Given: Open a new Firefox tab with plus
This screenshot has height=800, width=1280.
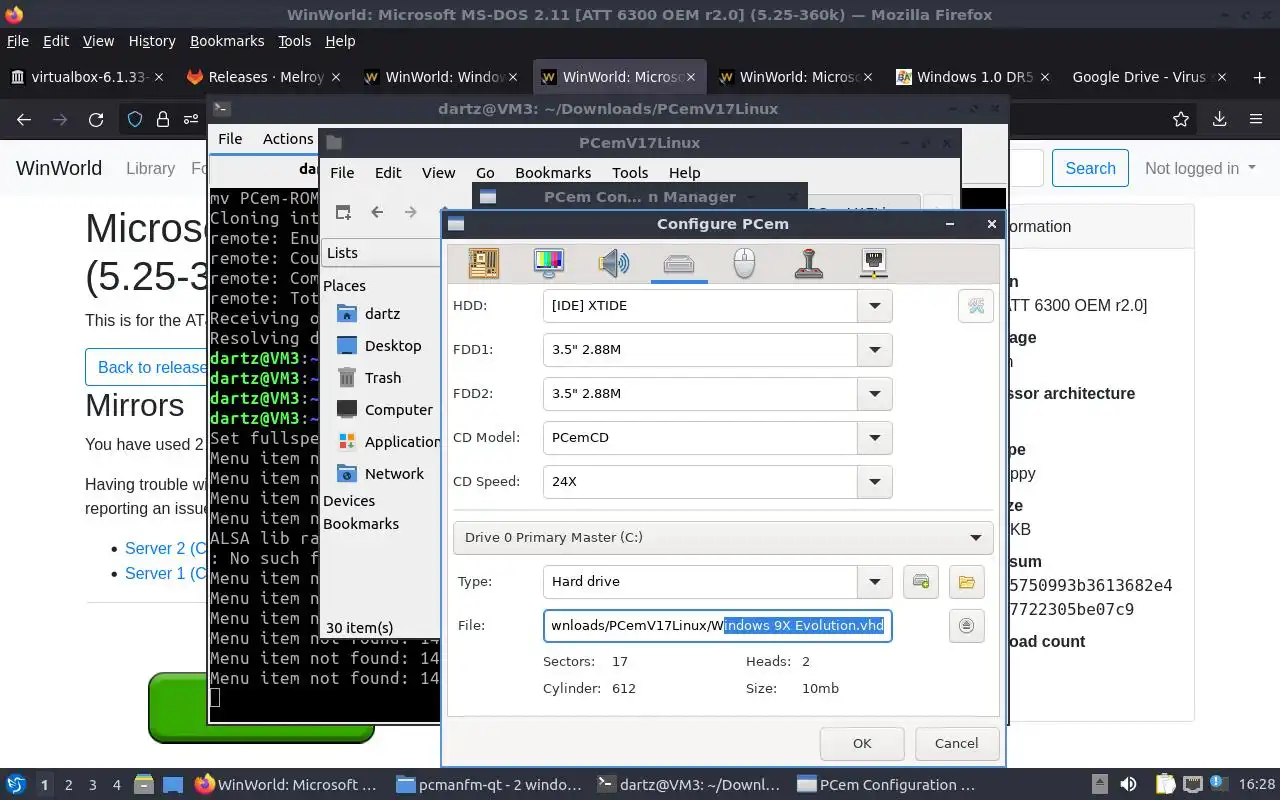Looking at the screenshot, I should pos(1259,77).
